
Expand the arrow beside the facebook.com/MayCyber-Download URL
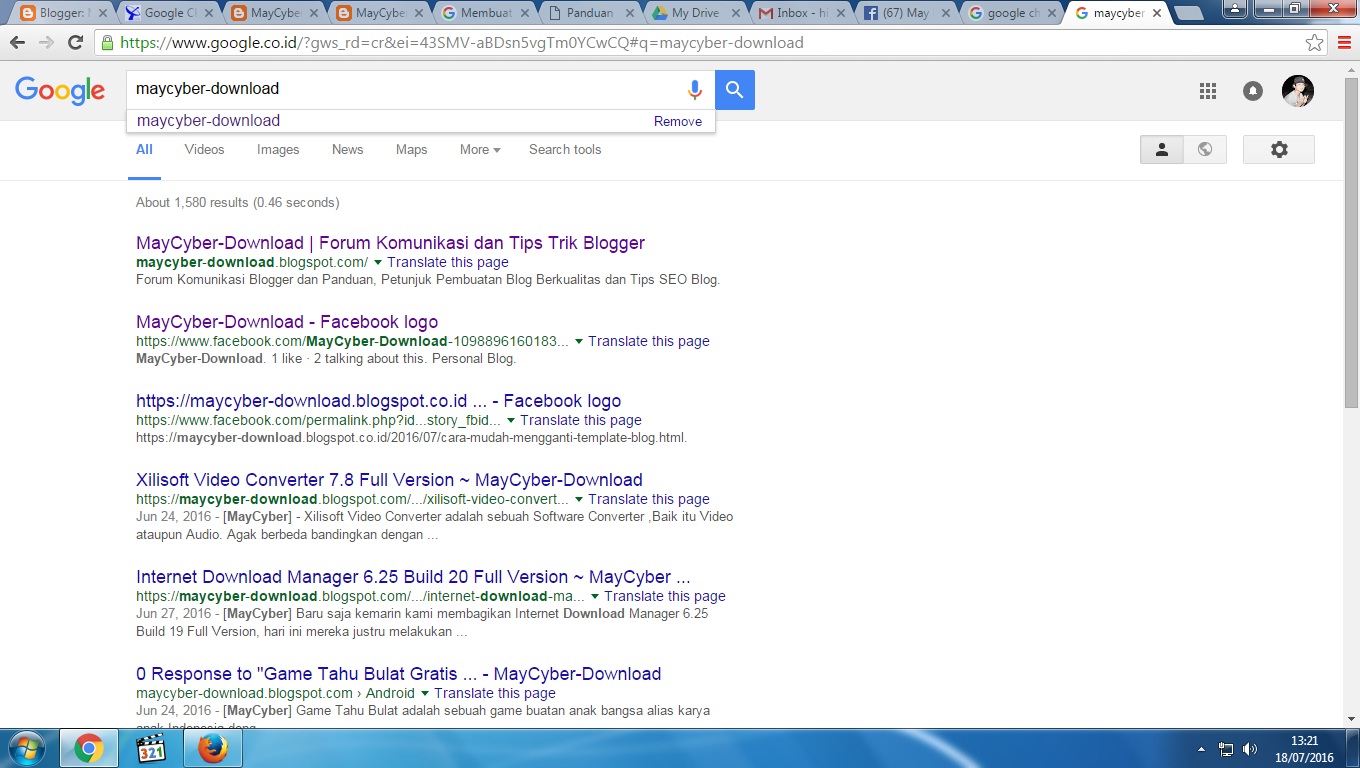tap(579, 342)
